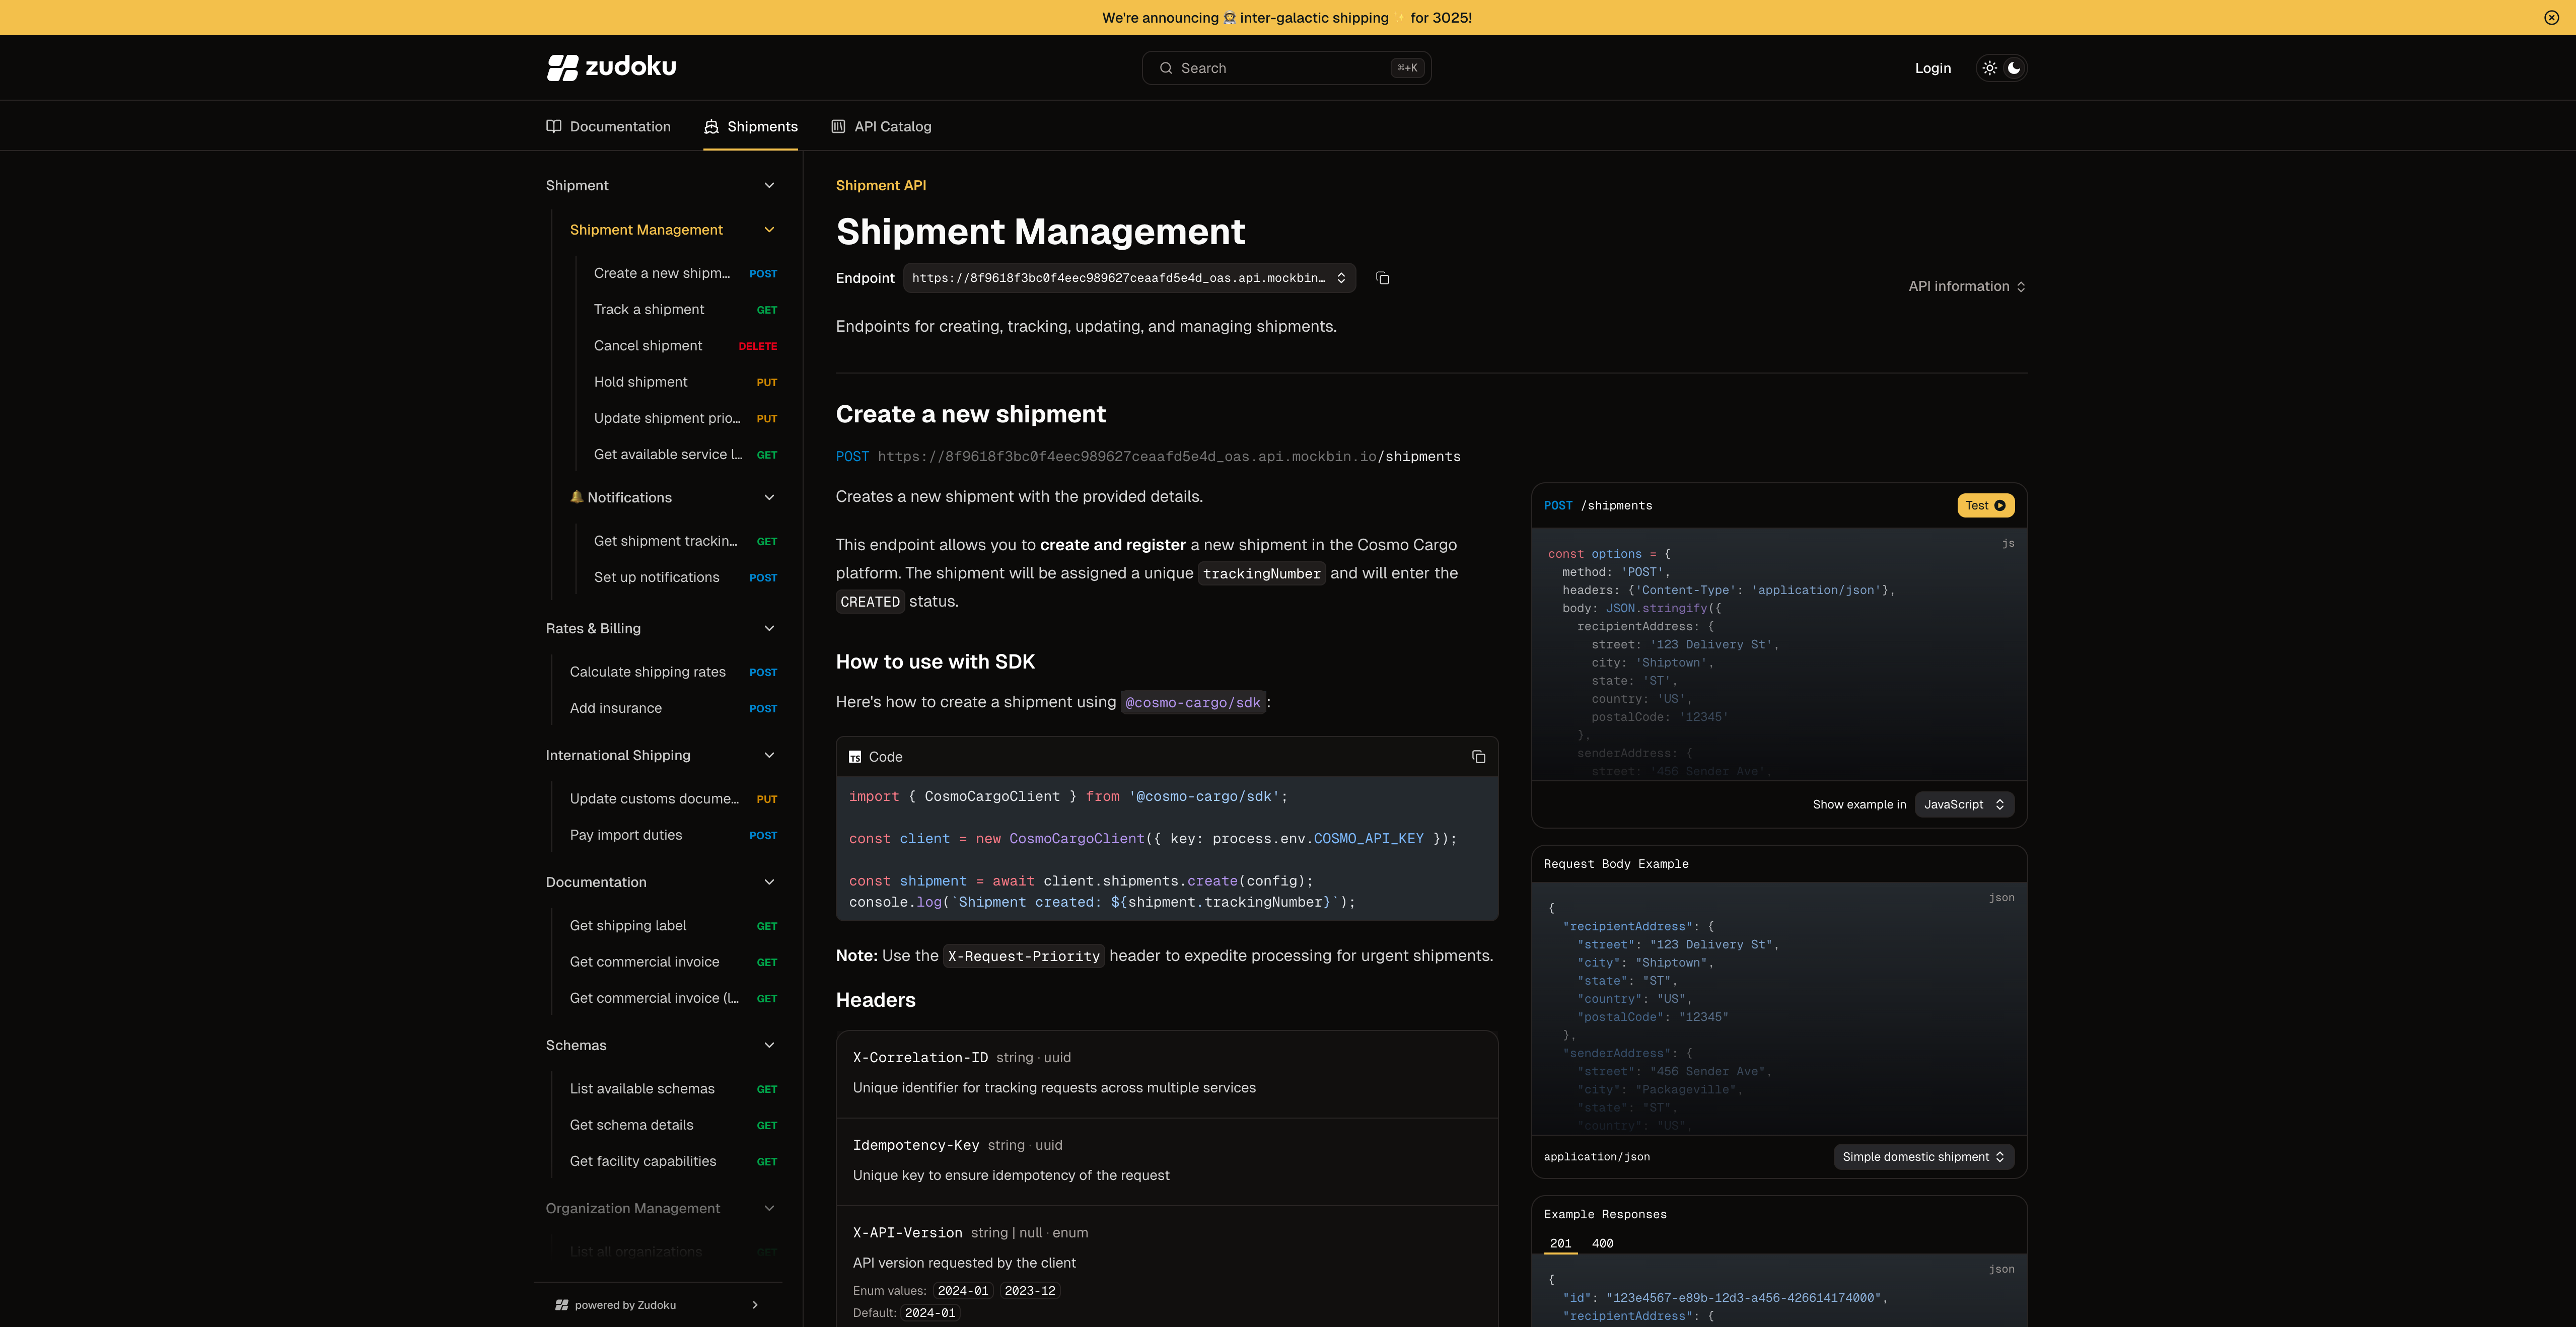Click the Shipments tab icon
This screenshot has height=1327, width=2576.
[711, 126]
